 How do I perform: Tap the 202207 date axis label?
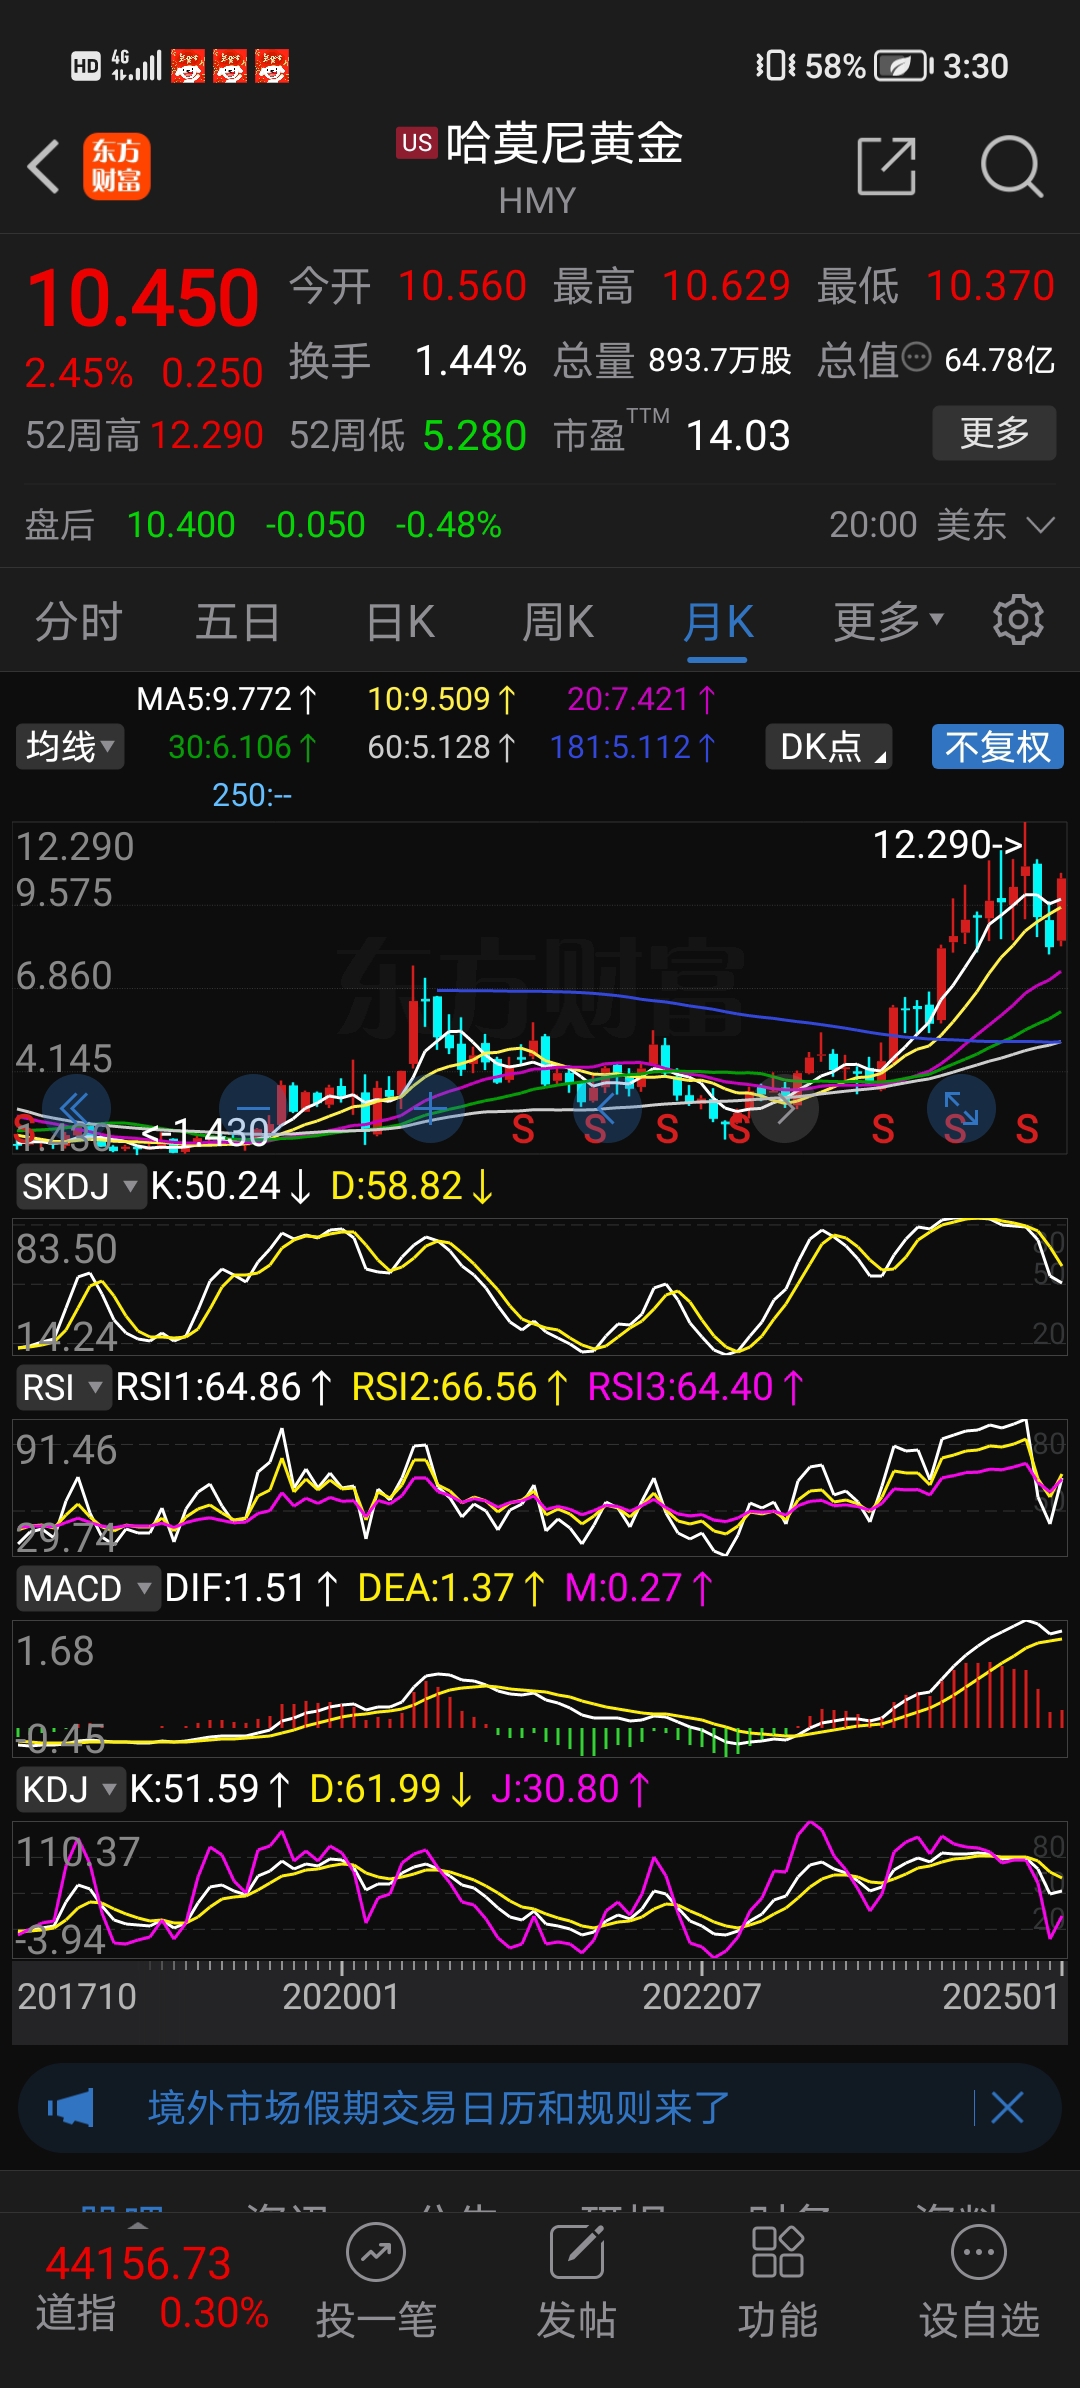point(701,1996)
